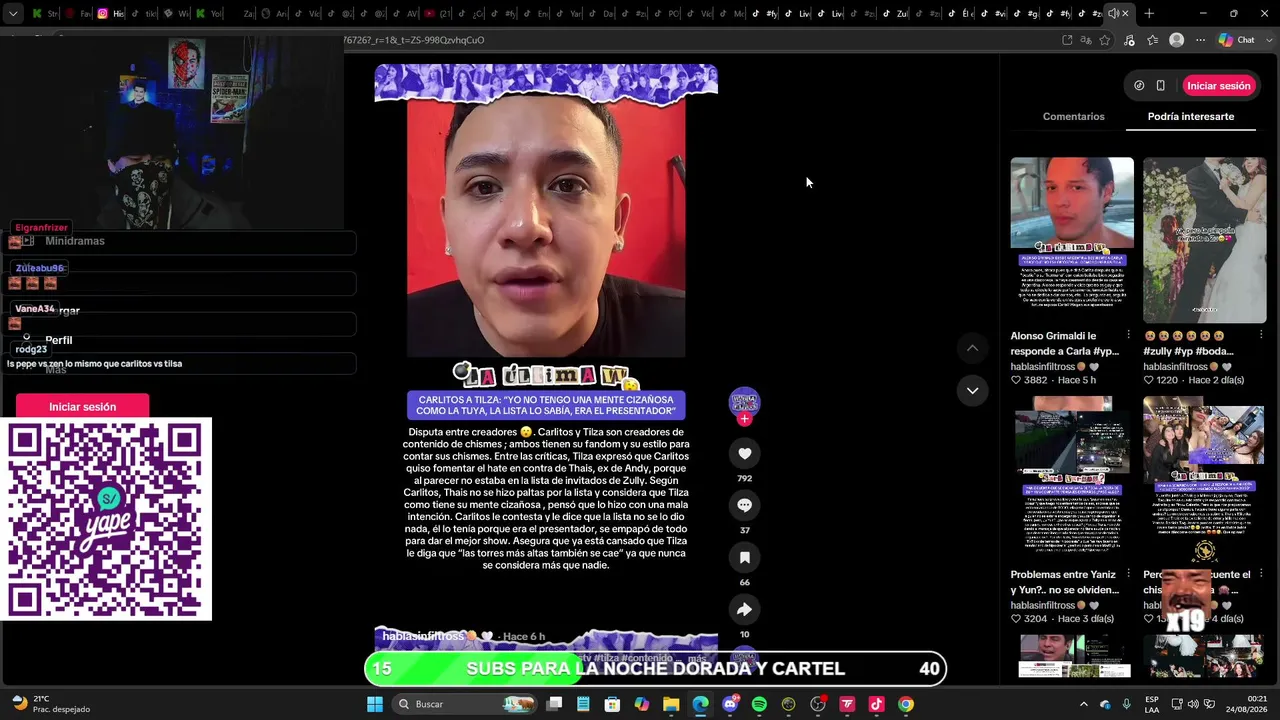Open the Alonso Grimaldi recommended video thumbnail
This screenshot has height=720, width=1280.
click(x=1072, y=240)
